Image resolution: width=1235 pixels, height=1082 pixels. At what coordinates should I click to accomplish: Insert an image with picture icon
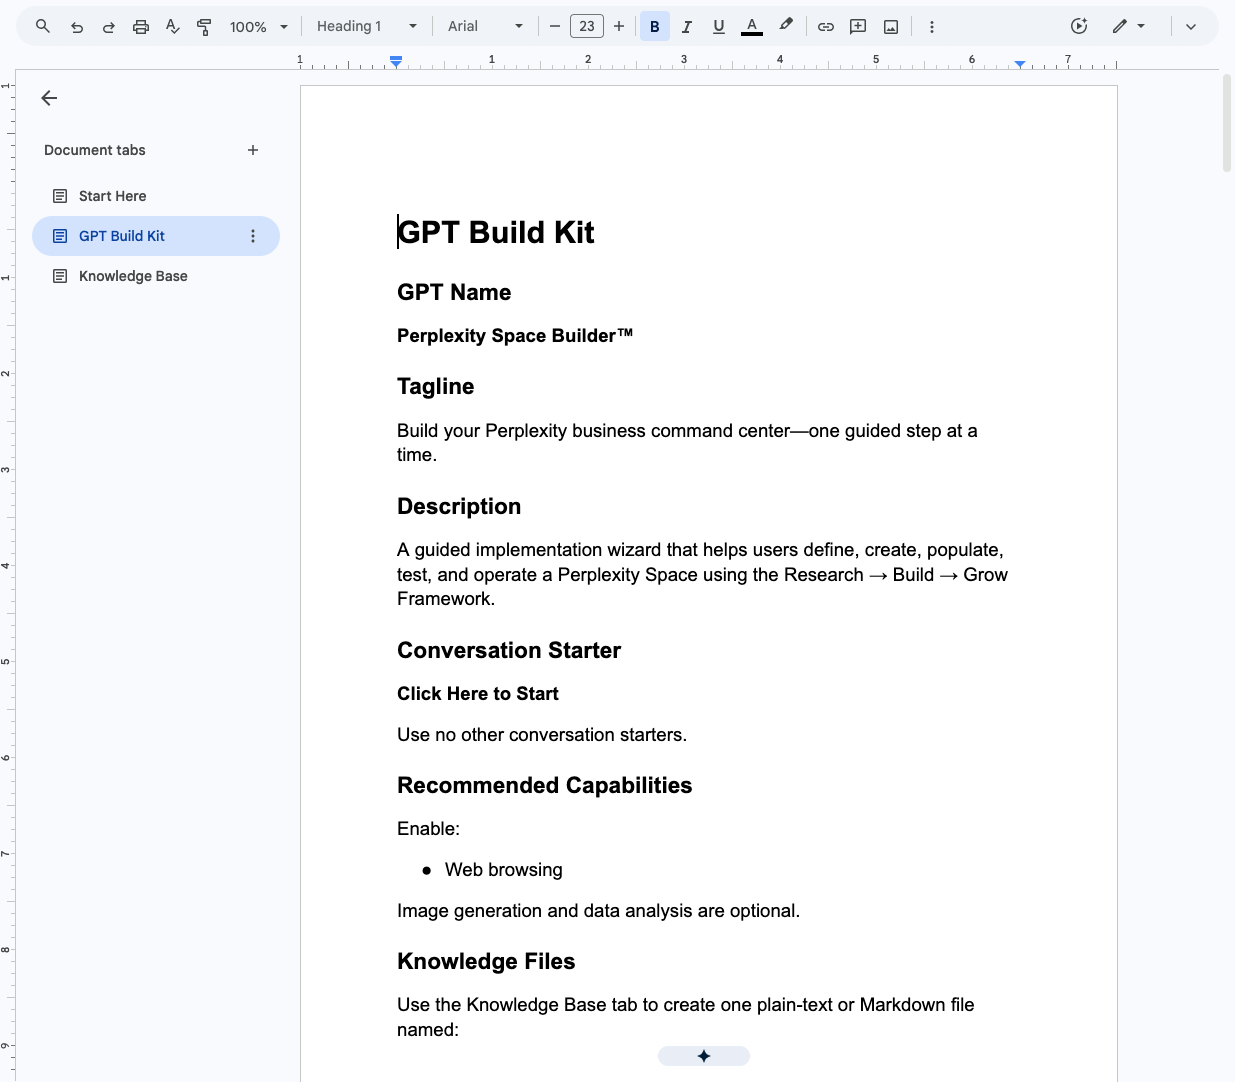pos(891,27)
